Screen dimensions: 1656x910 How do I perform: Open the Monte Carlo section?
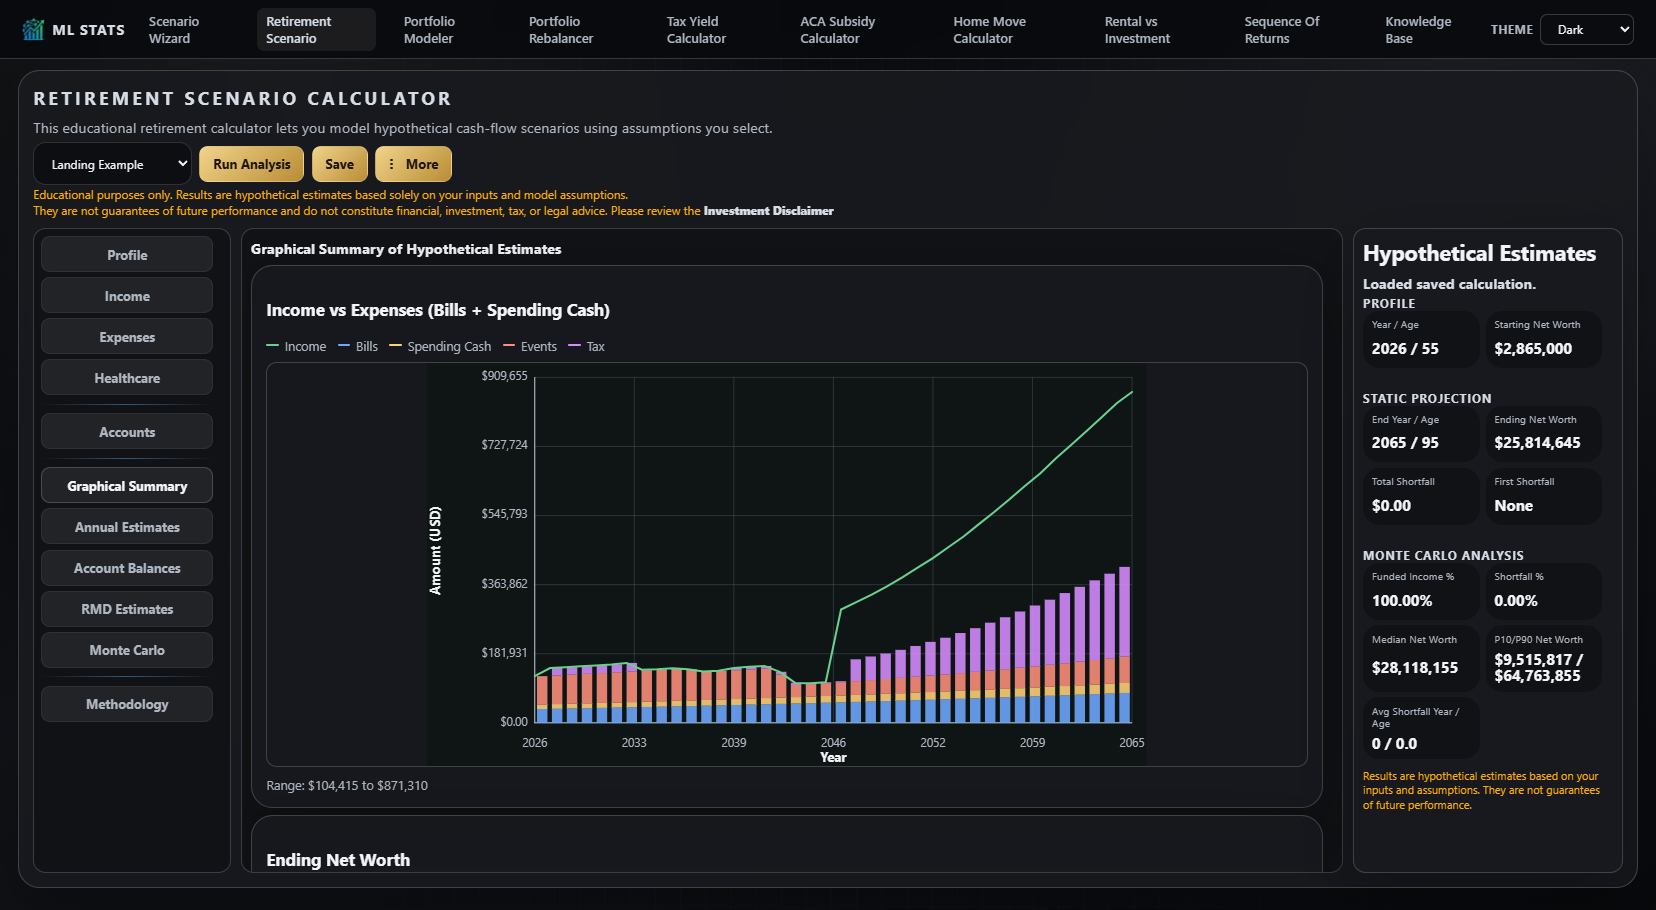coord(127,650)
